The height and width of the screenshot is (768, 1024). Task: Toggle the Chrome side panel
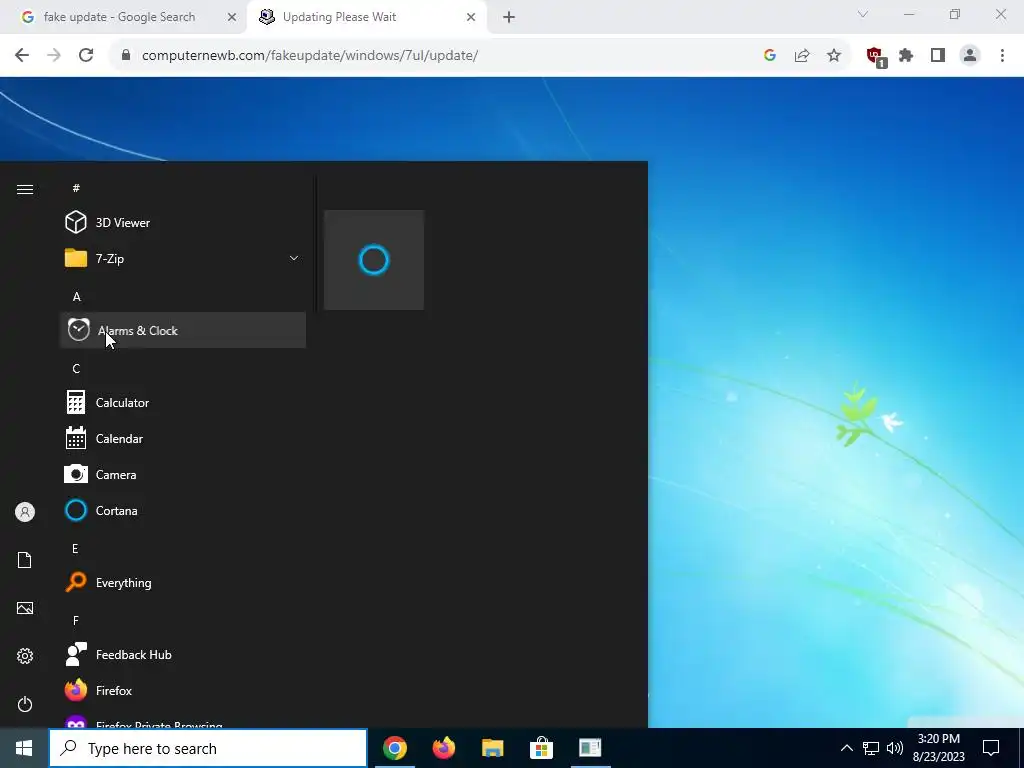[938, 56]
